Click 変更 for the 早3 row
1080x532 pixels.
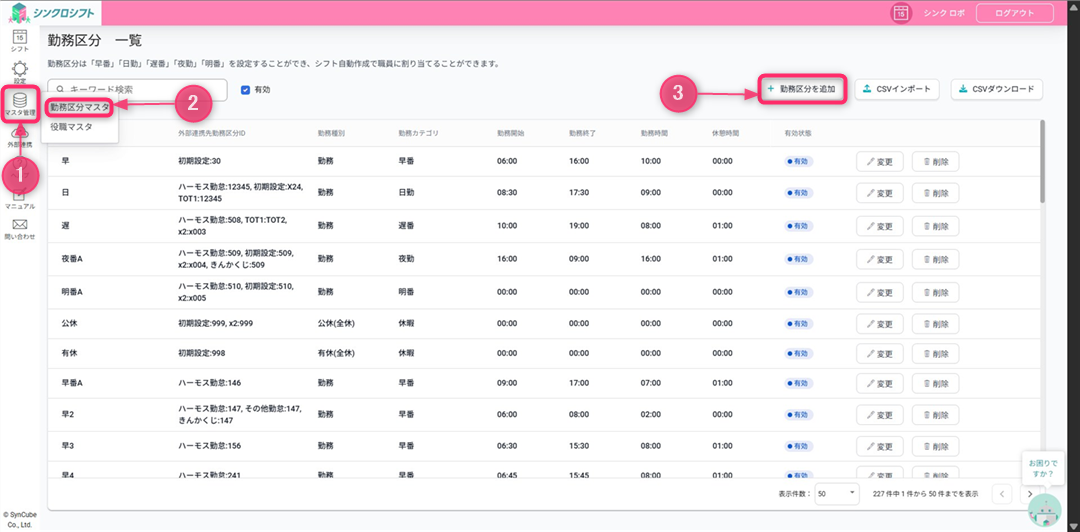pyautogui.click(x=880, y=446)
